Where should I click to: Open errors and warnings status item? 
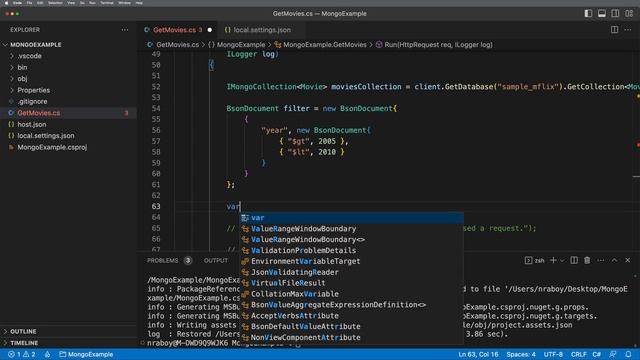(22, 354)
